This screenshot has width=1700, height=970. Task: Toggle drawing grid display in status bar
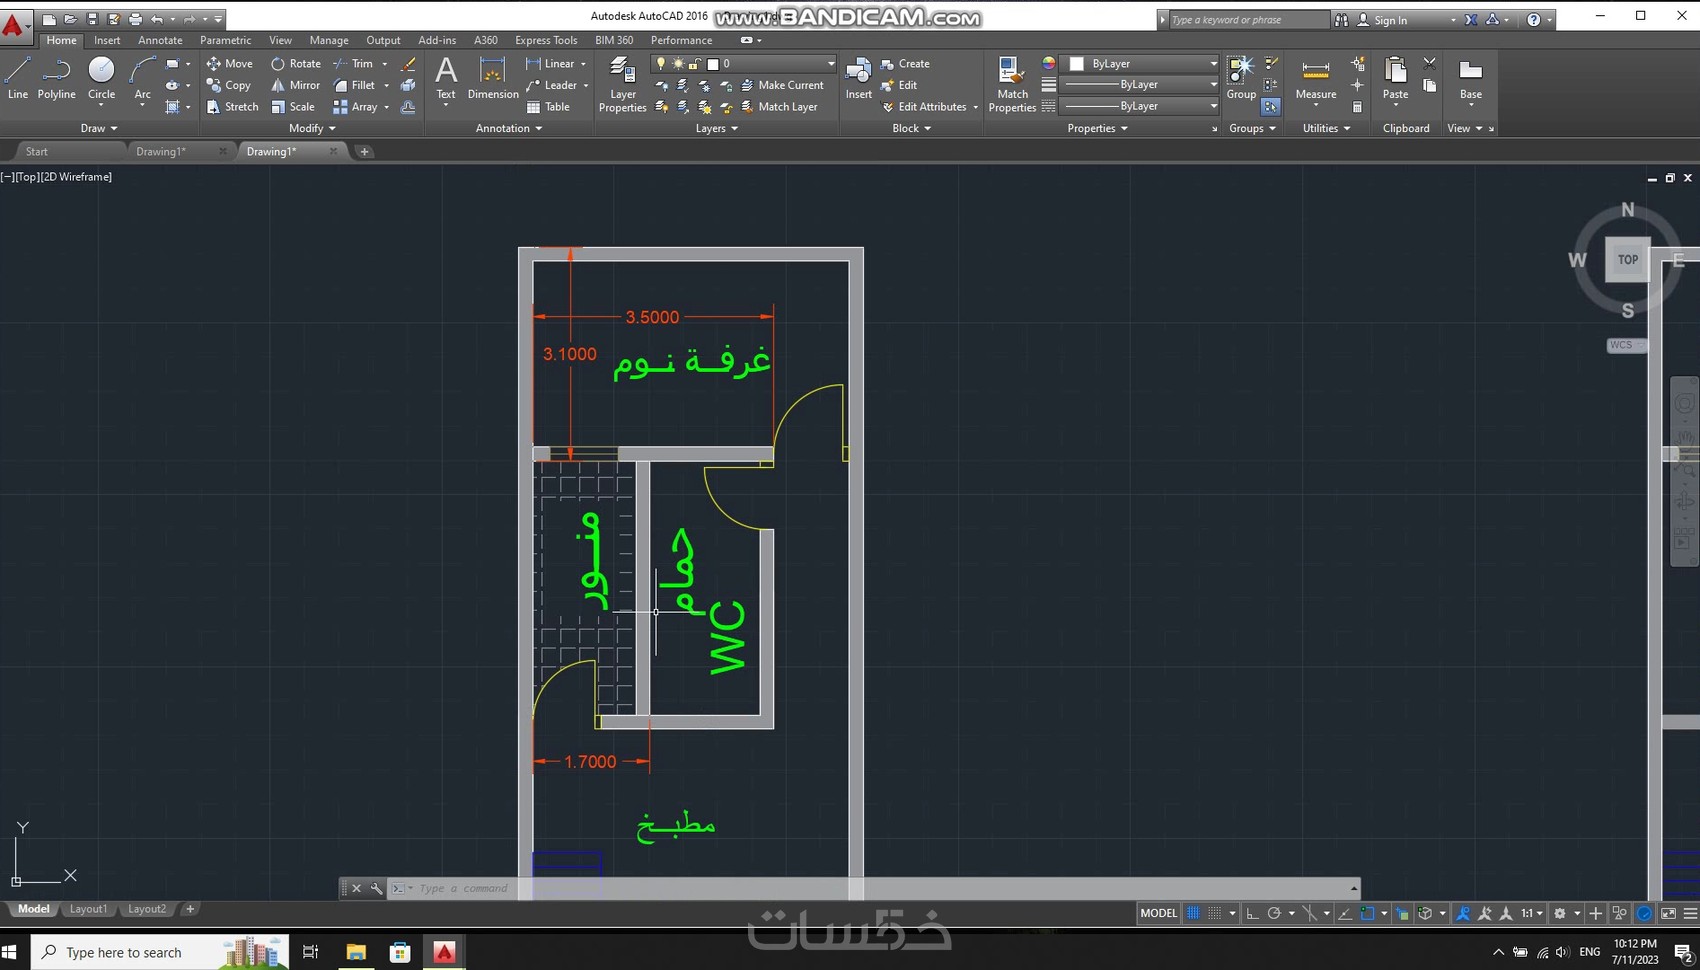pos(1193,913)
